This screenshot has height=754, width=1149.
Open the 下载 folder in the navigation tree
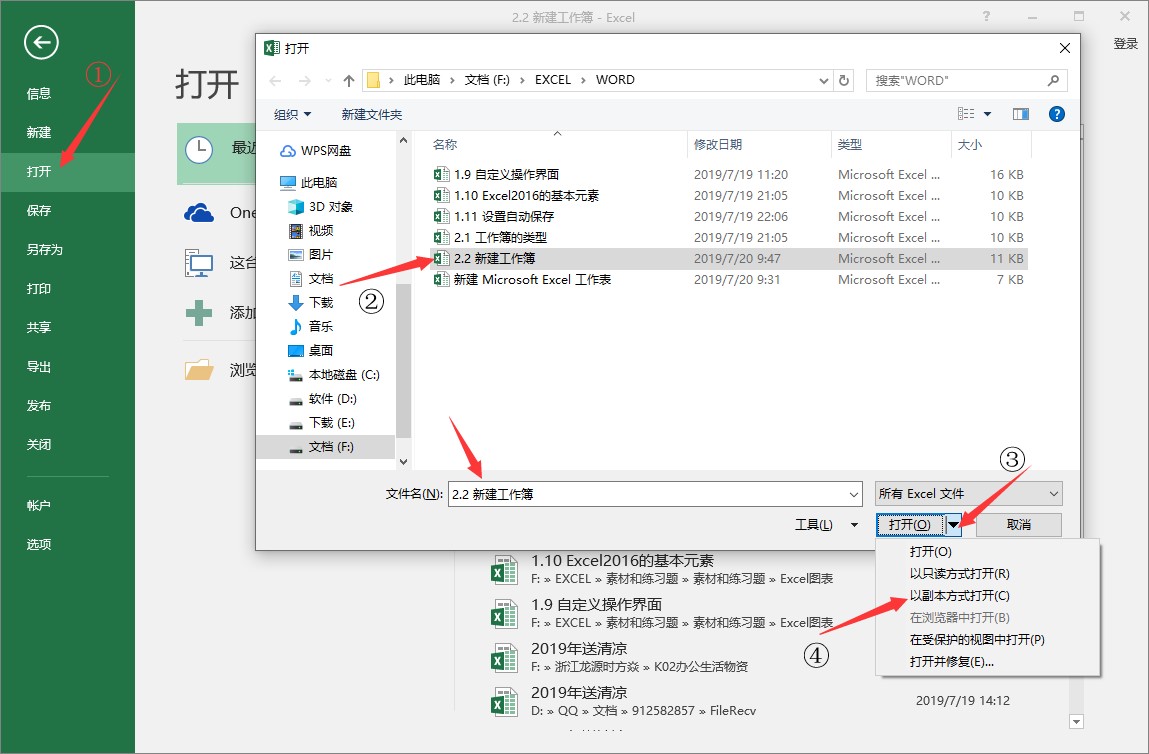320,302
